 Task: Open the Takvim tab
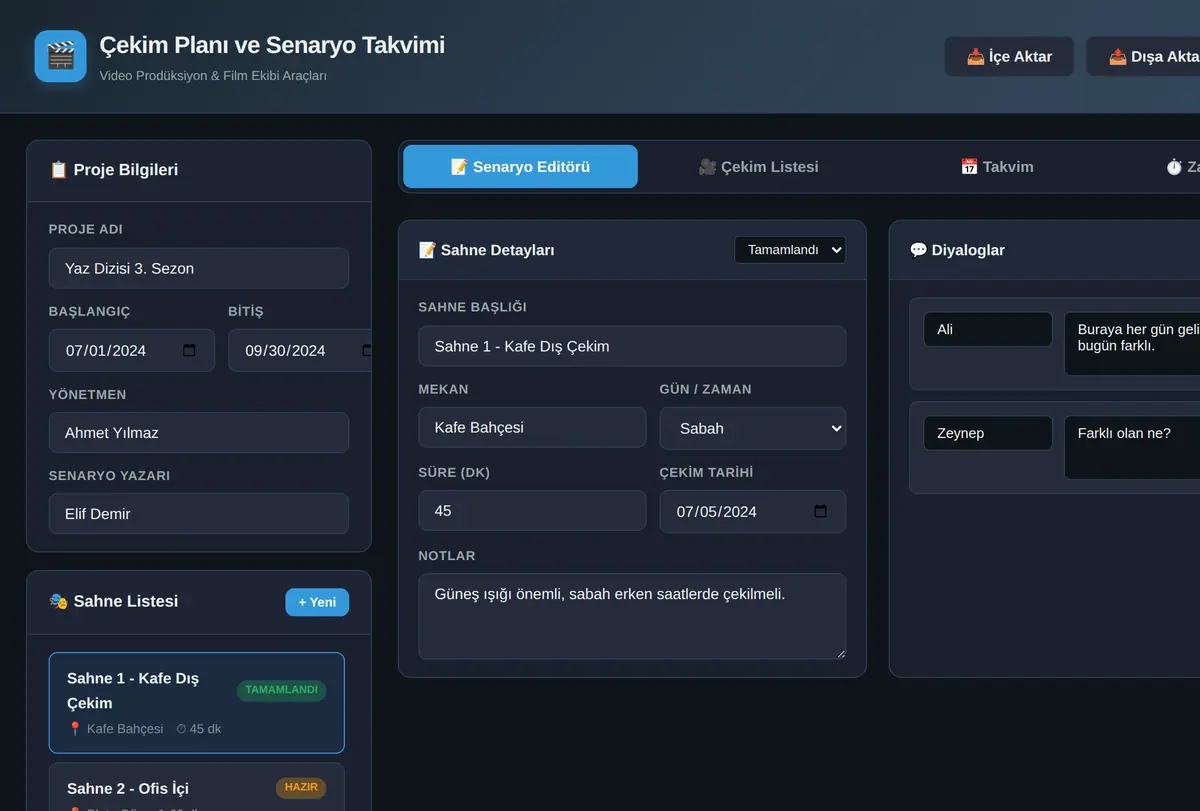click(997, 167)
